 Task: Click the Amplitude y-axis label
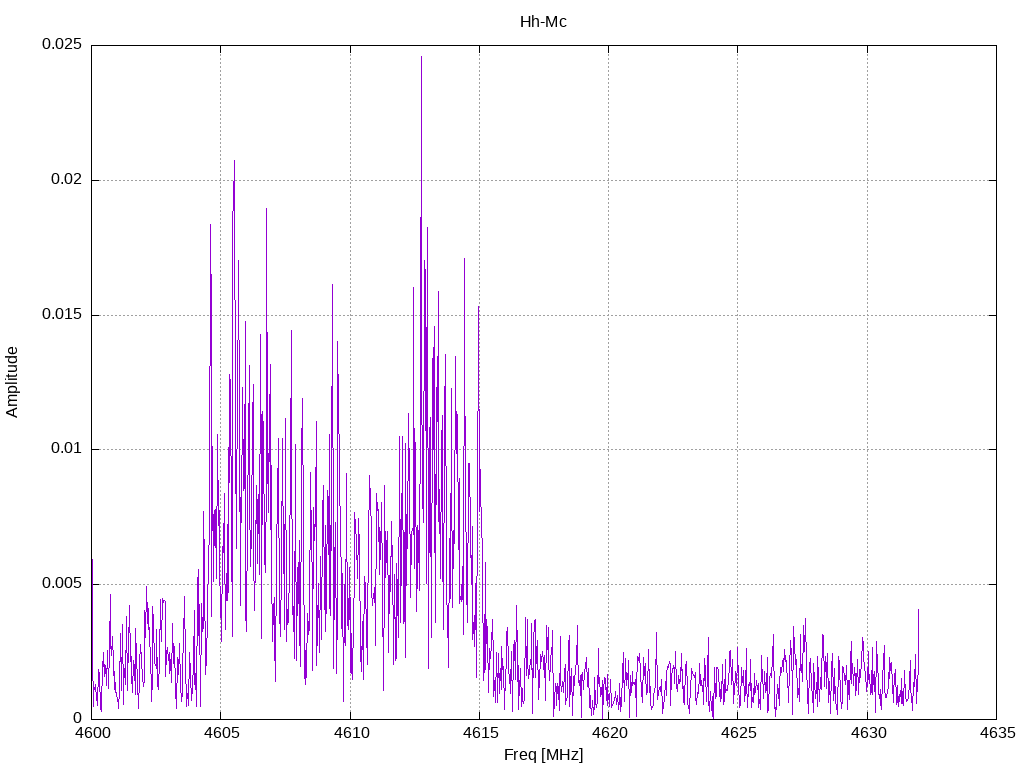12,381
